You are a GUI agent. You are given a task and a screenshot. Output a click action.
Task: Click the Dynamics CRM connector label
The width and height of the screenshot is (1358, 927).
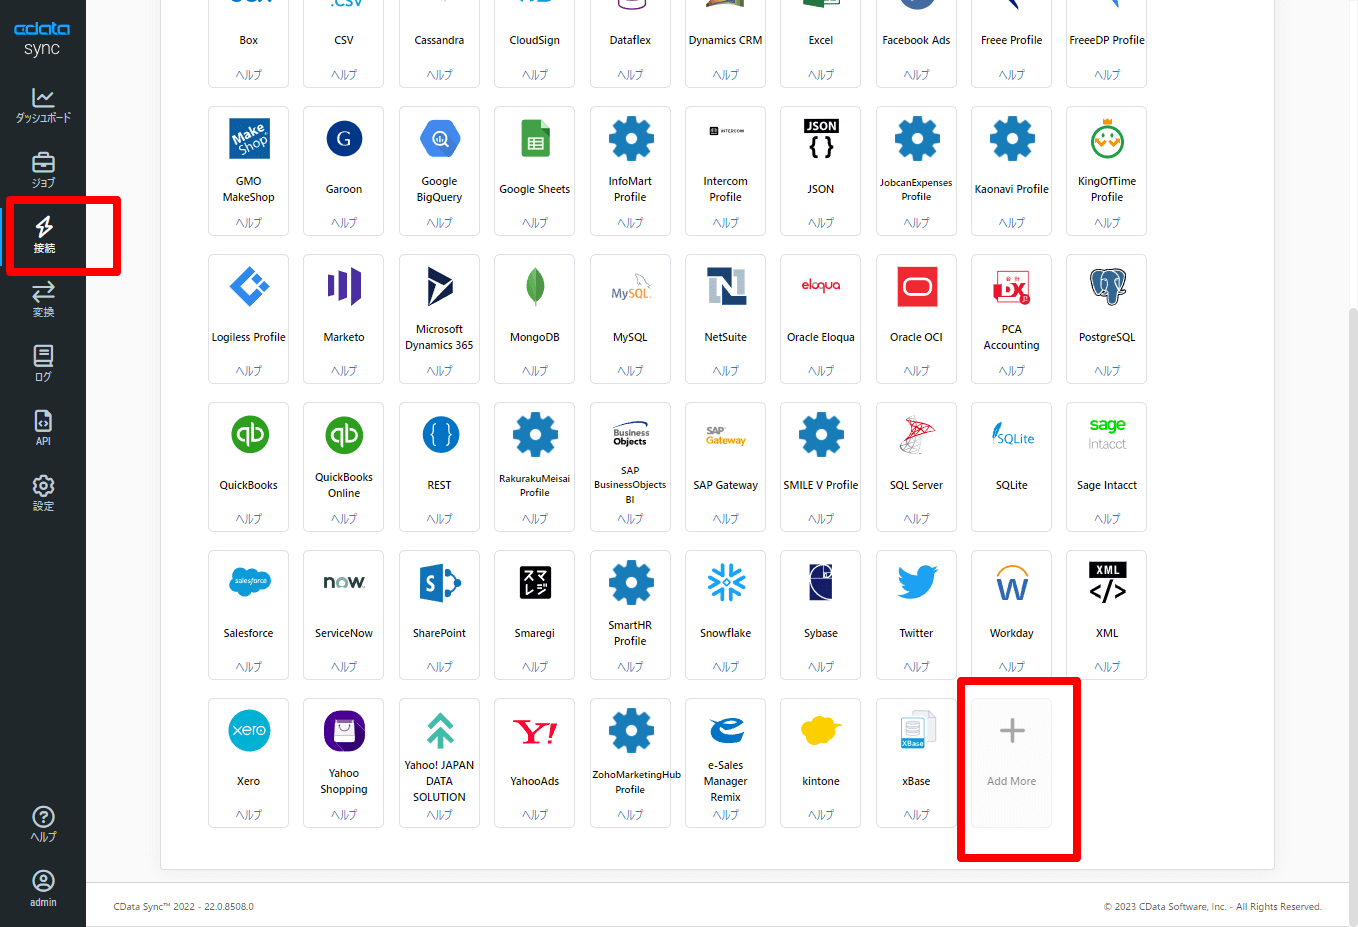pyautogui.click(x=726, y=41)
